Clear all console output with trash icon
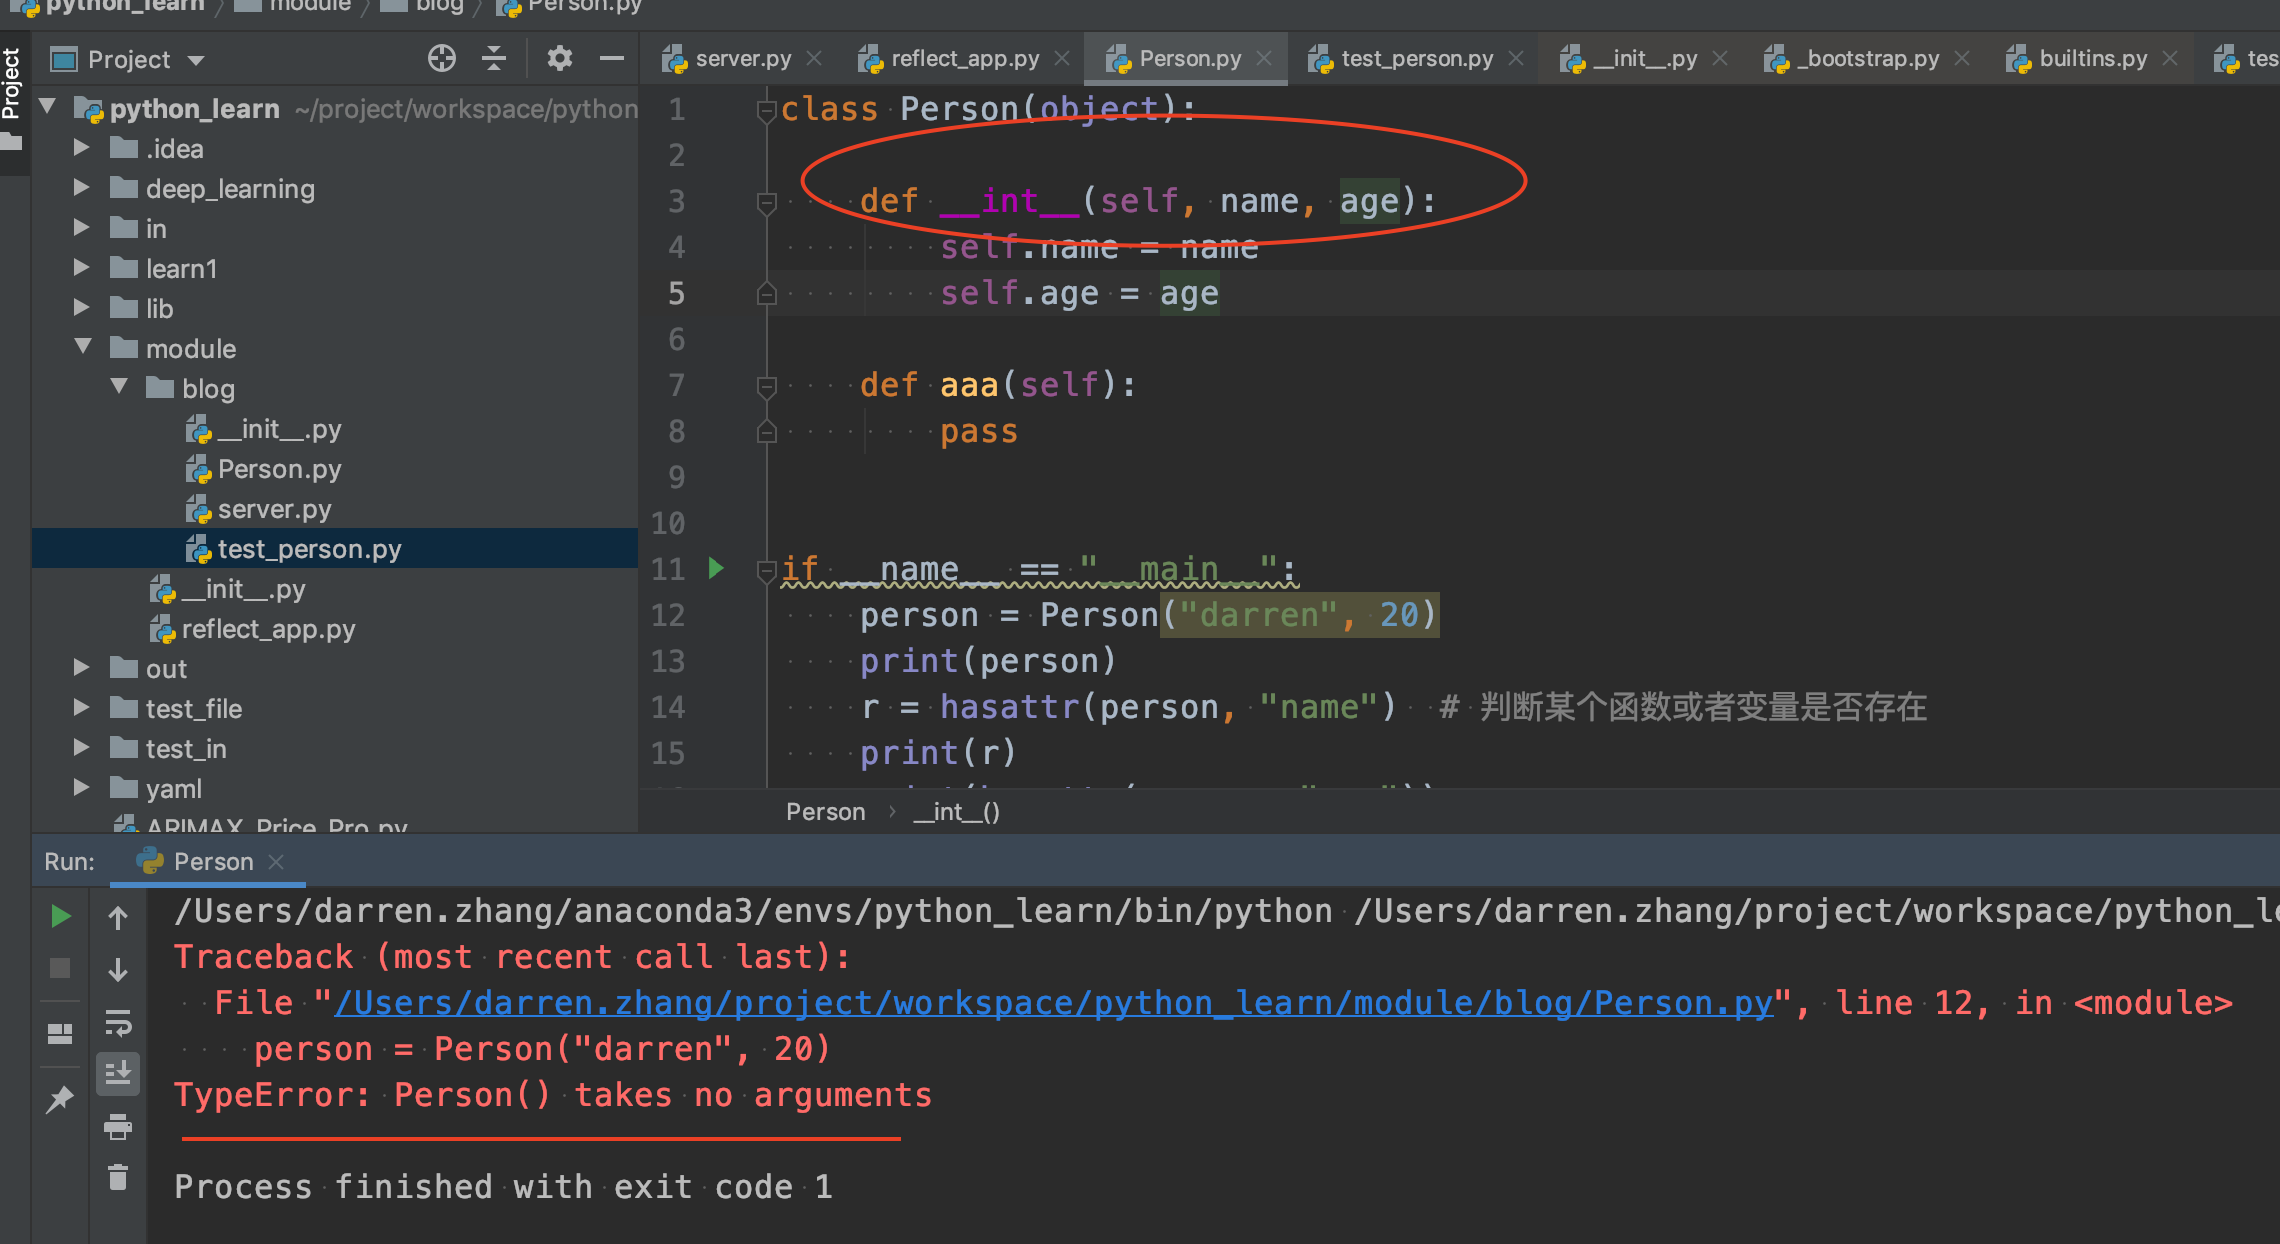Image resolution: width=2280 pixels, height=1244 pixels. (x=118, y=1178)
